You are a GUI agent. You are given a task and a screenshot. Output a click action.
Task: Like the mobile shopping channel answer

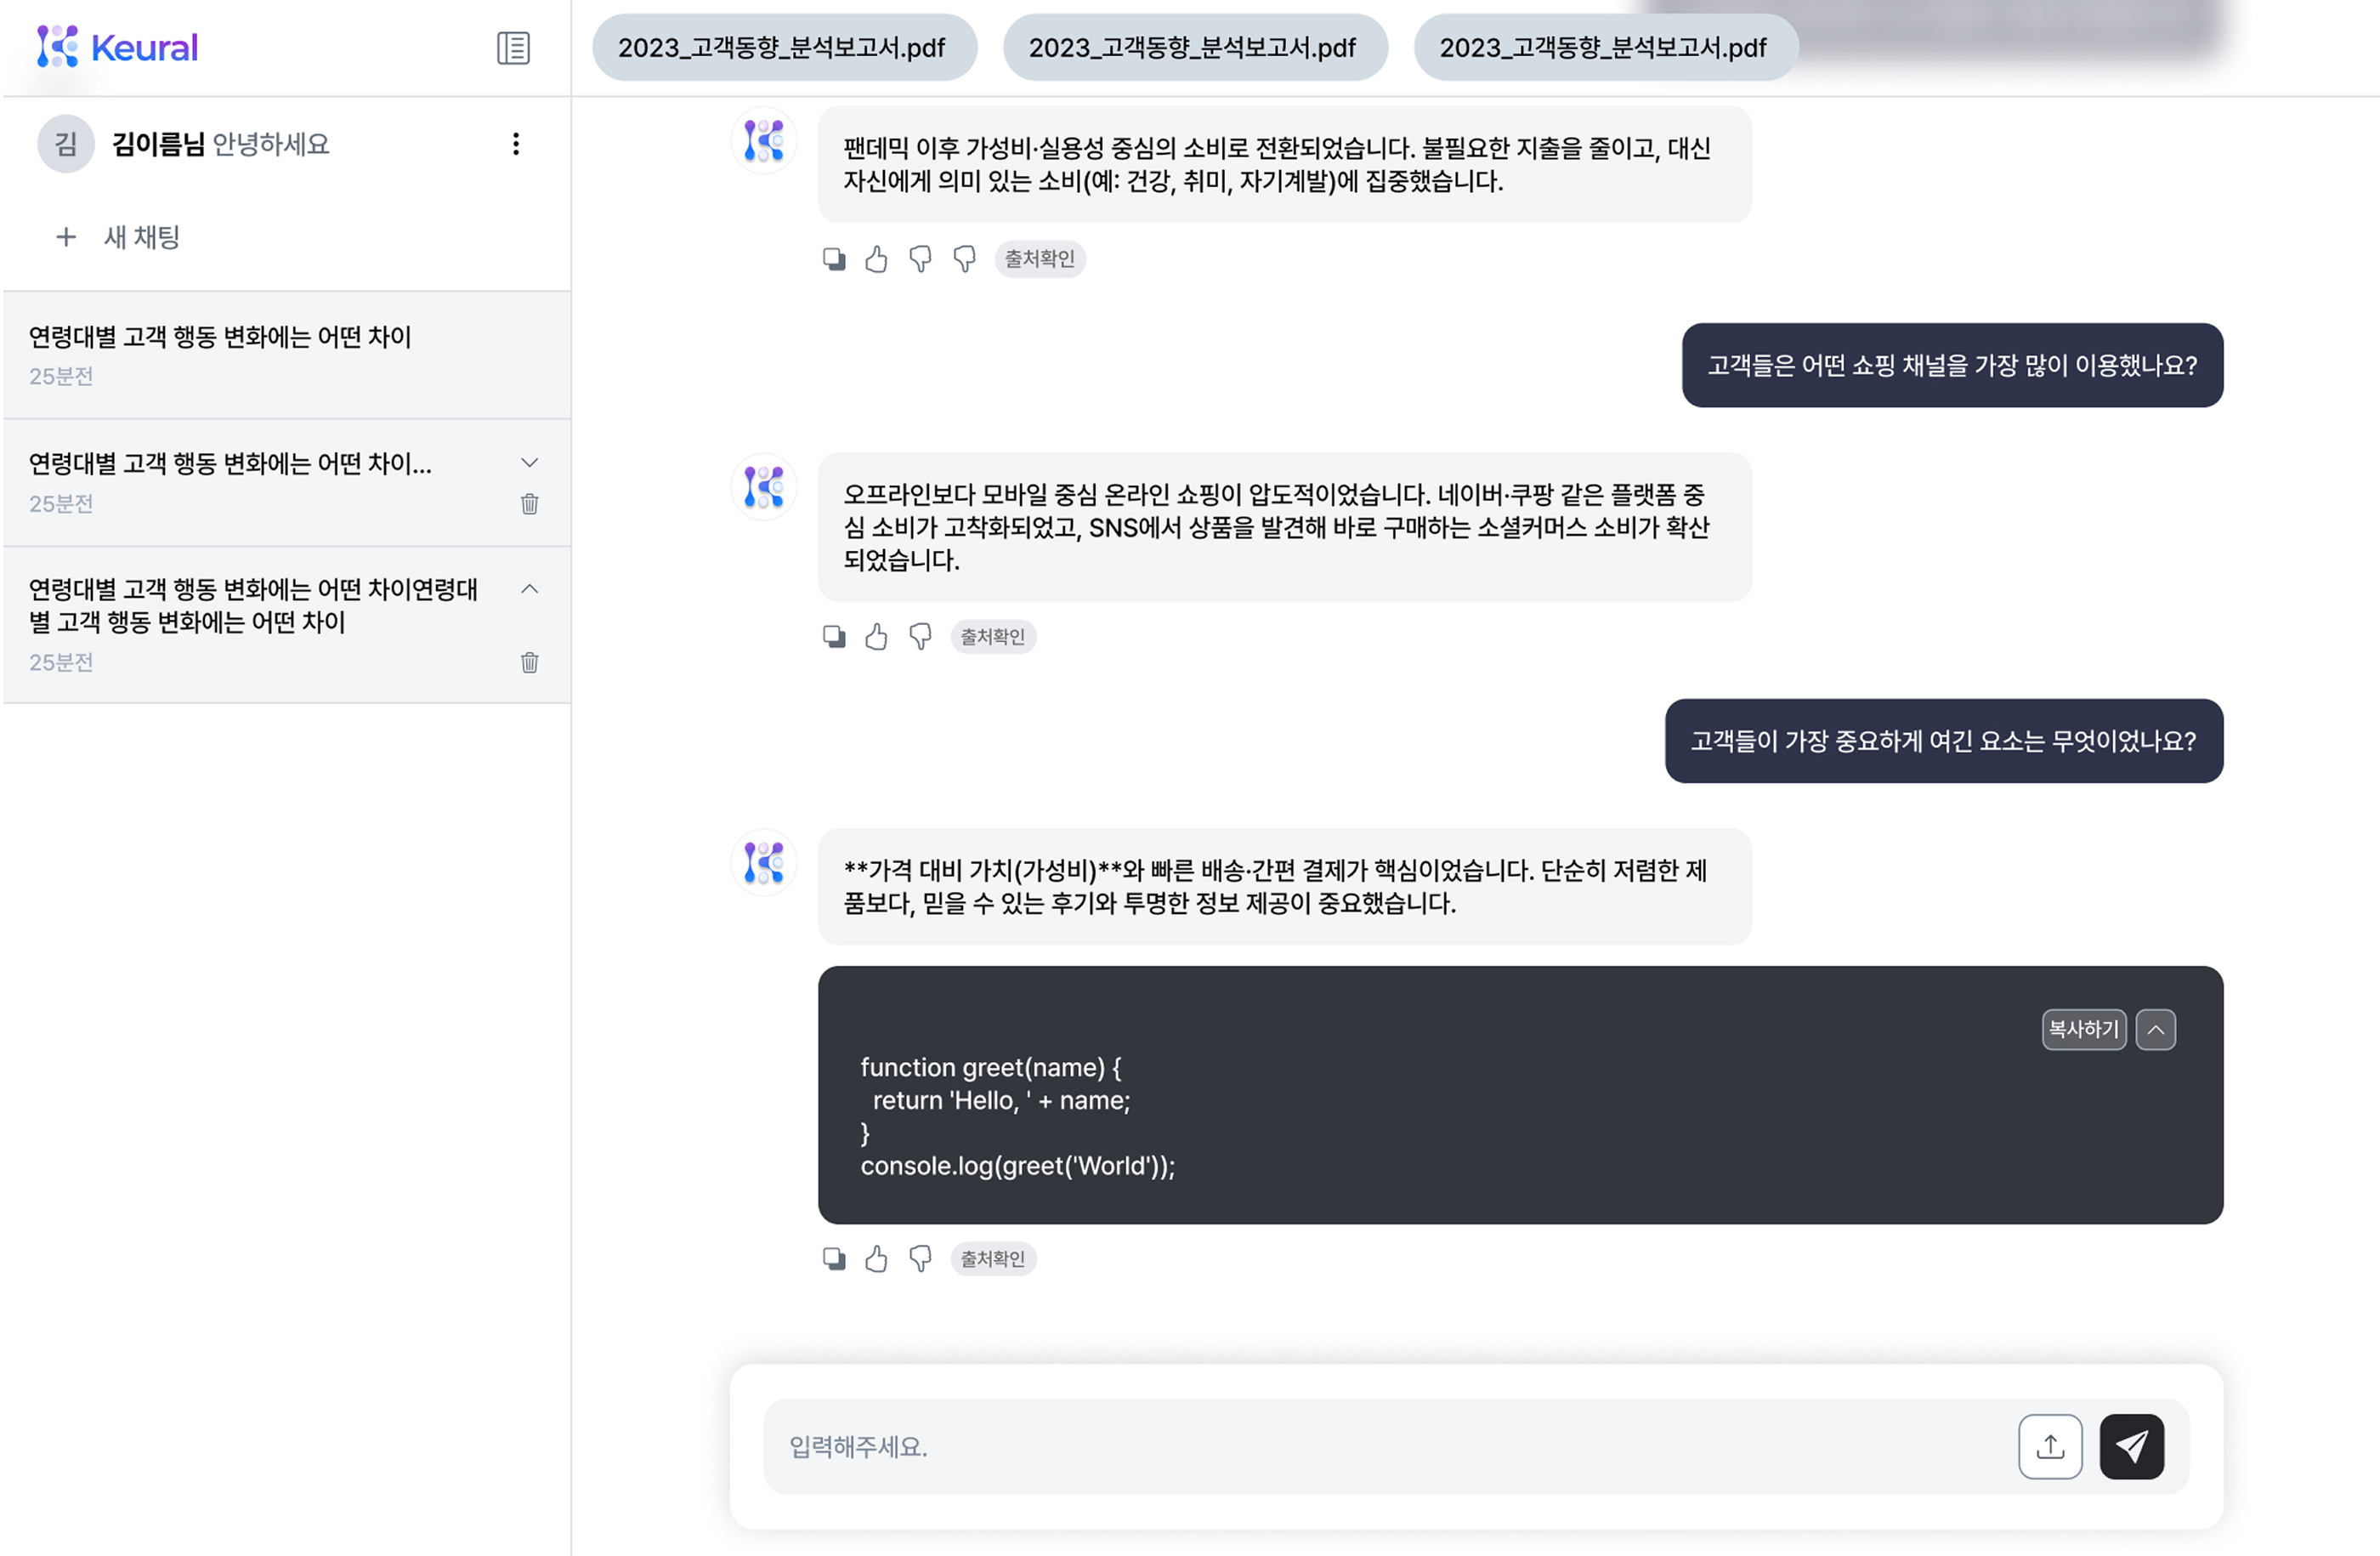click(876, 637)
